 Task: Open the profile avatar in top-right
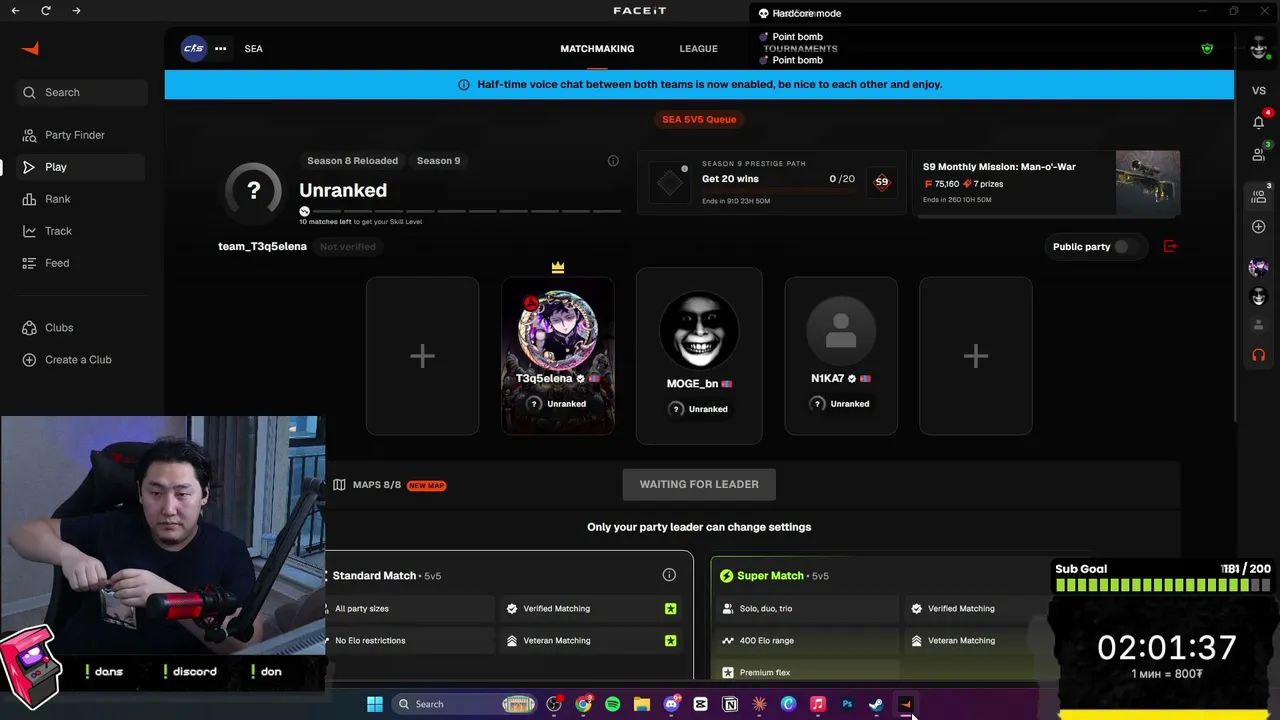[x=1258, y=48]
